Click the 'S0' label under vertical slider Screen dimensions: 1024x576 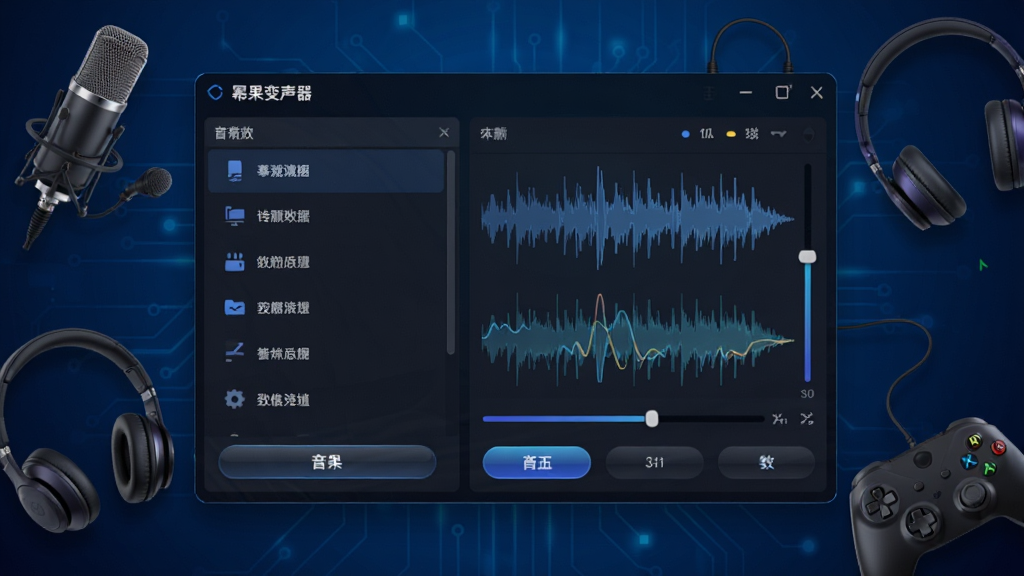pyautogui.click(x=807, y=394)
